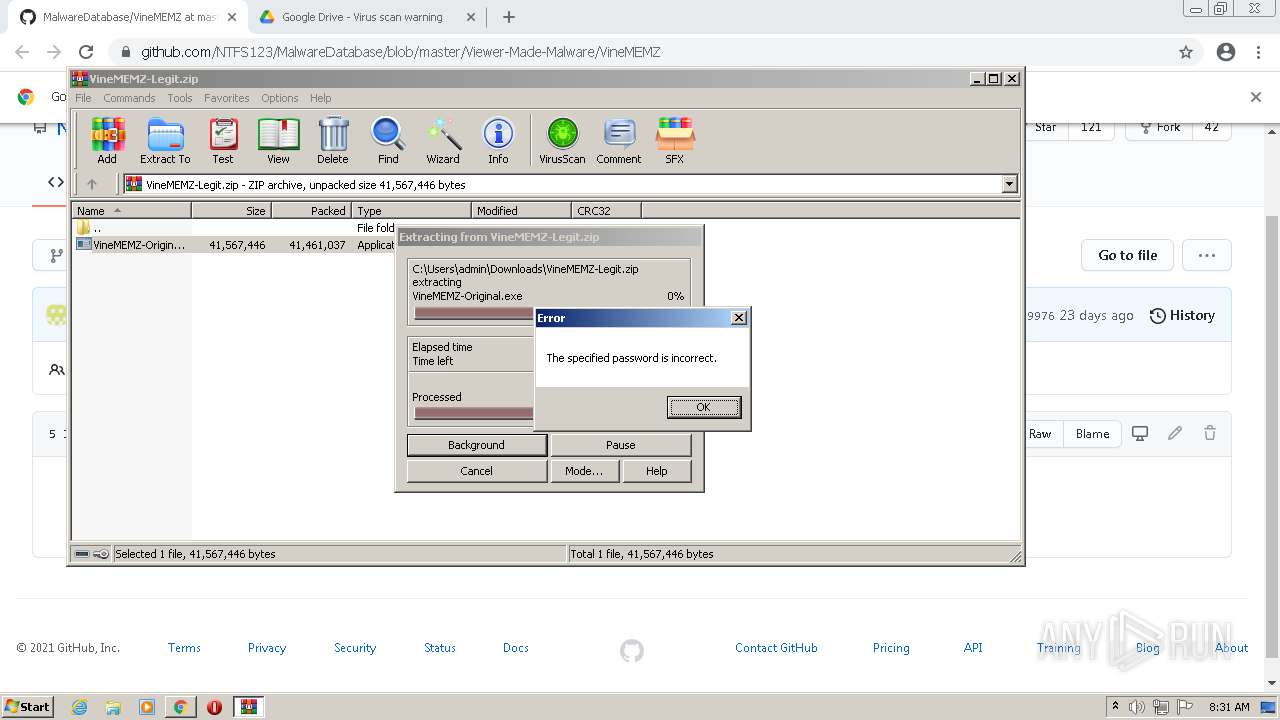
Task: Click Raw button on GitHub
Action: 1040,434
